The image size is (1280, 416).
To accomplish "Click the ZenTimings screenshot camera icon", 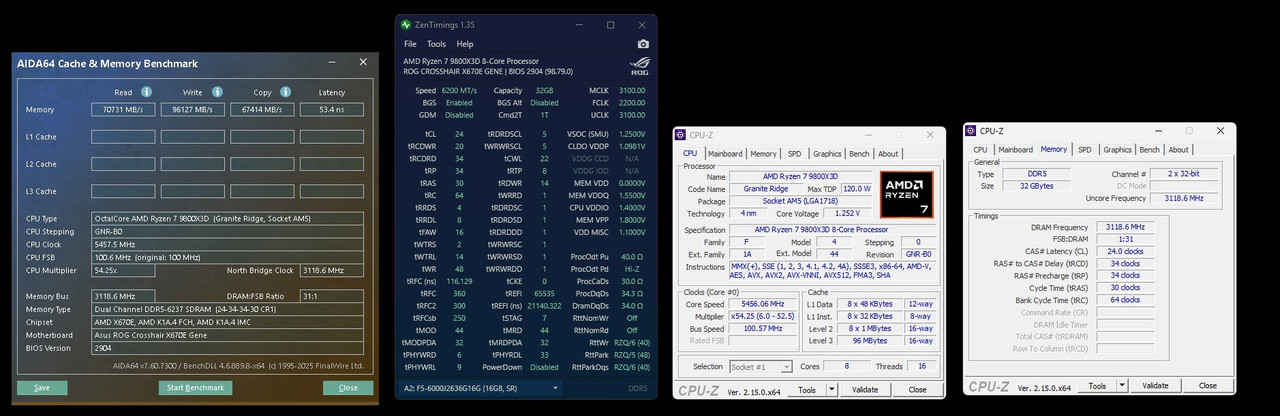I will pyautogui.click(x=643, y=44).
